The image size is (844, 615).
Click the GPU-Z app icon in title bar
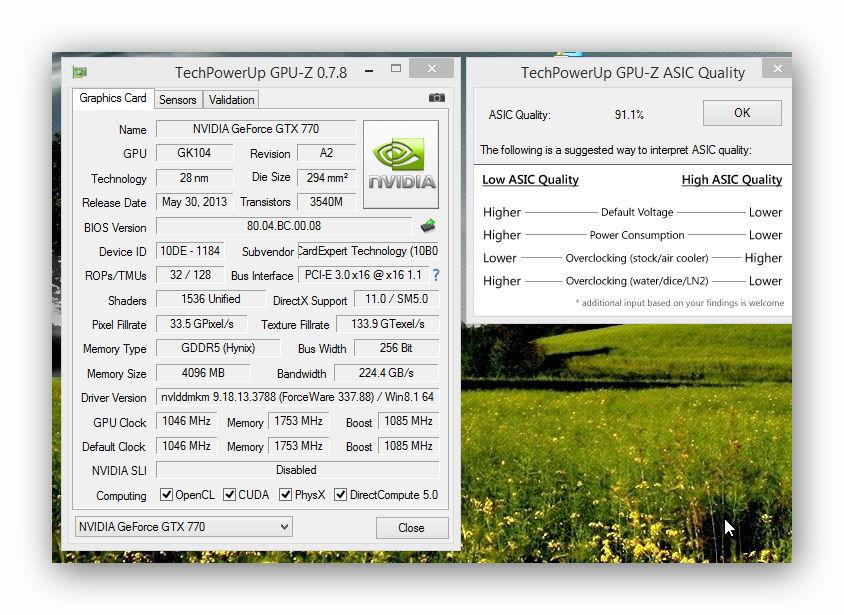tap(80, 72)
